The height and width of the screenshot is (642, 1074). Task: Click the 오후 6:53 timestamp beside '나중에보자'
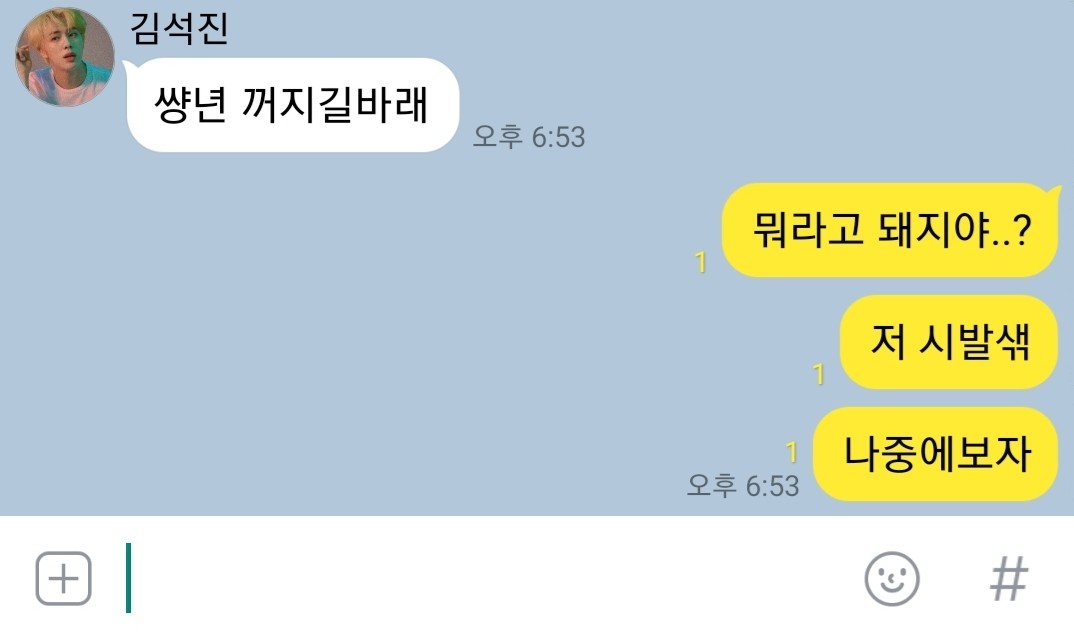click(742, 485)
